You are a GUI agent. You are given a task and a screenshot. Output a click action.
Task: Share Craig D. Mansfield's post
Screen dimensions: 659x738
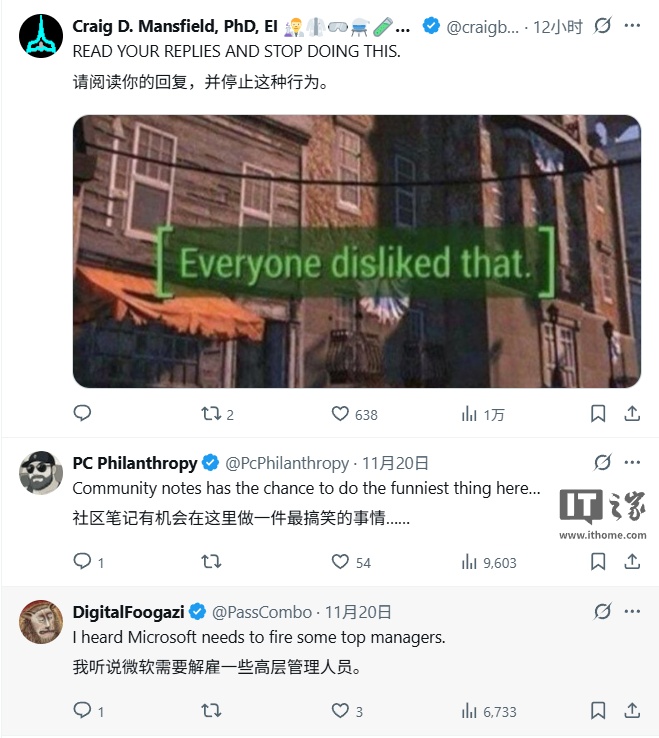point(632,414)
